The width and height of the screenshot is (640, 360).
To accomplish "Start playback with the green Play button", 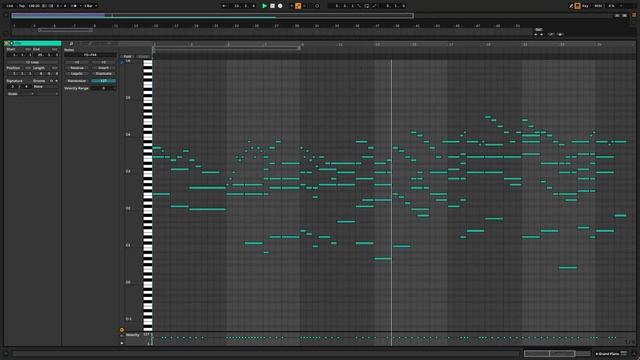I will pos(264,6).
